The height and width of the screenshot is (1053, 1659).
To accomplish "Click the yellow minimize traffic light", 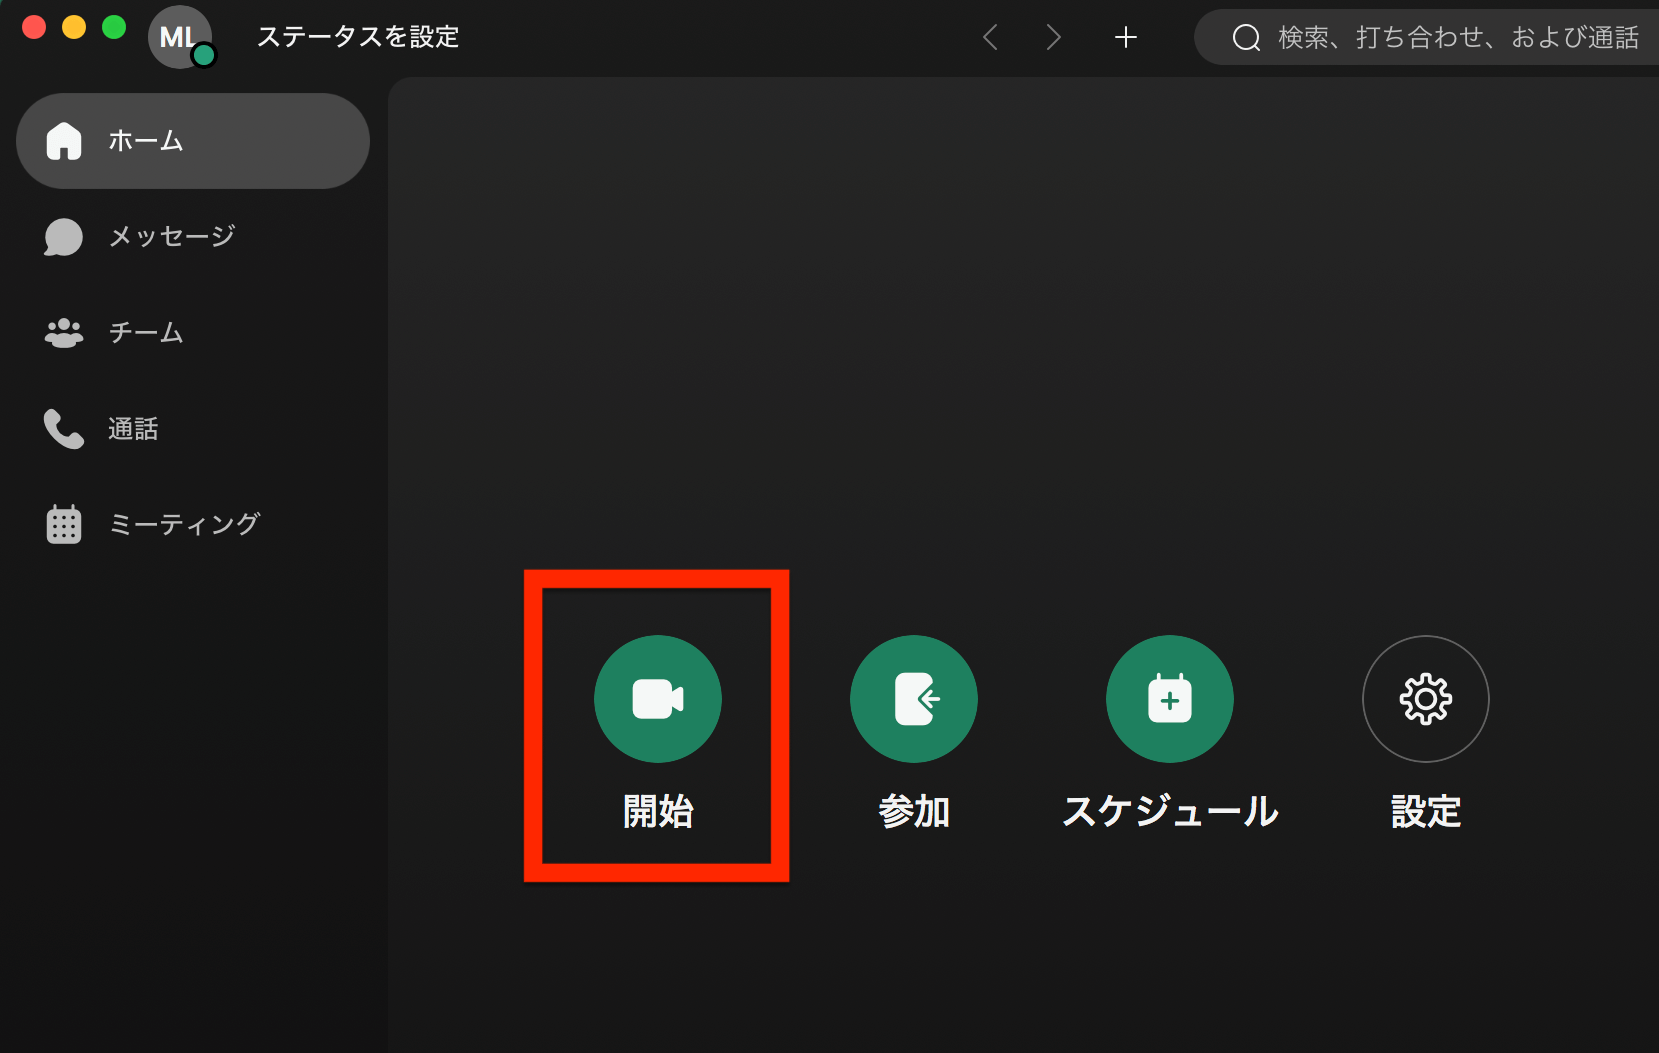I will click(x=74, y=27).
